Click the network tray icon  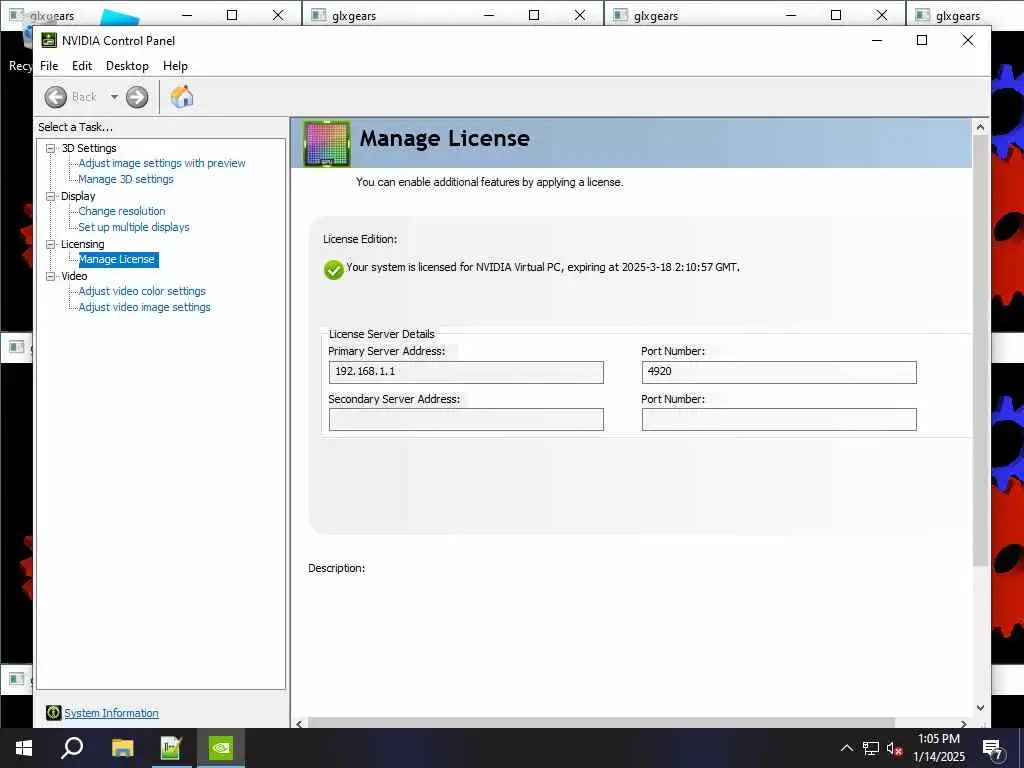click(871, 748)
